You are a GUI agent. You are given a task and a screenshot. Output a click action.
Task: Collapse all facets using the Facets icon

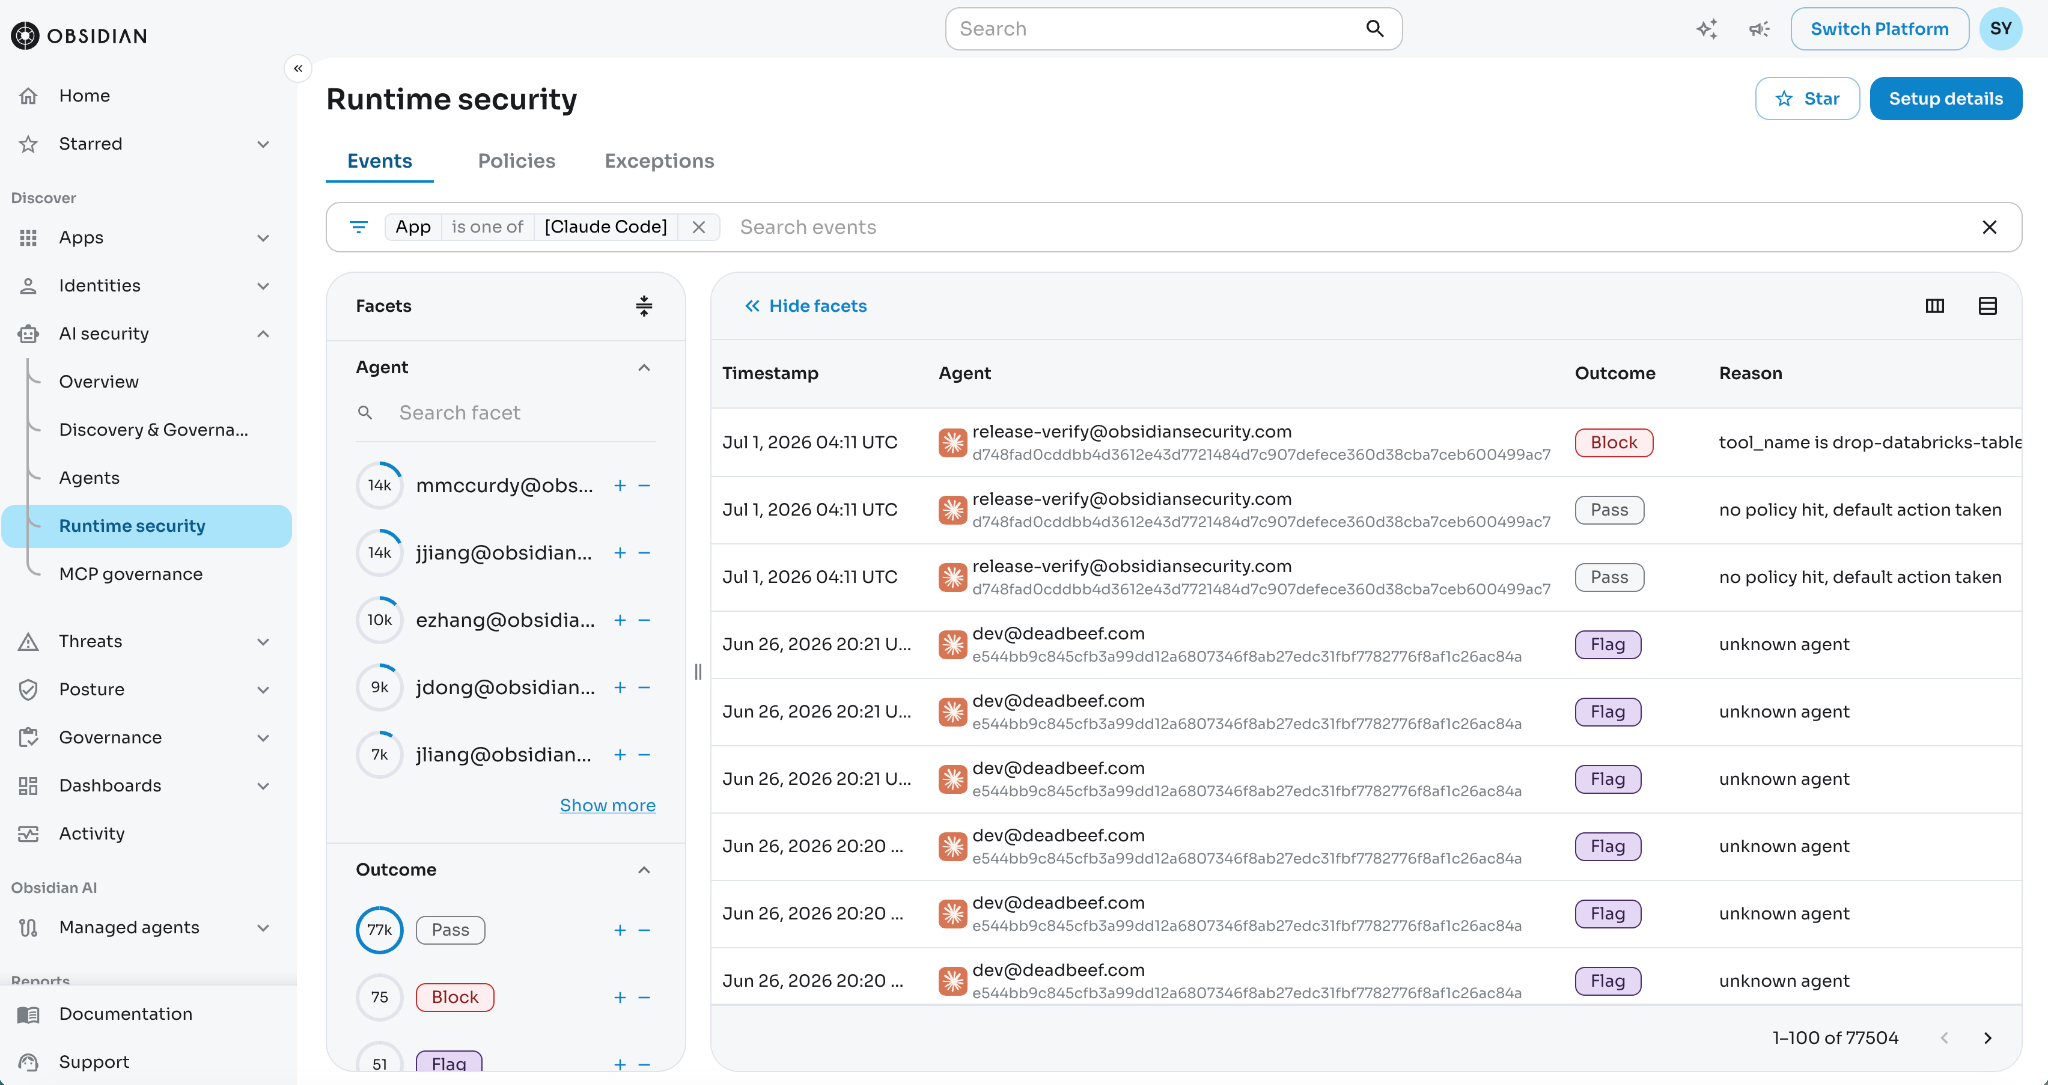pyautogui.click(x=644, y=306)
